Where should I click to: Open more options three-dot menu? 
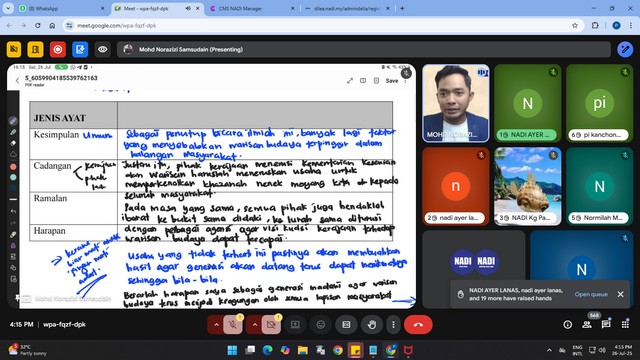pyautogui.click(x=393, y=325)
